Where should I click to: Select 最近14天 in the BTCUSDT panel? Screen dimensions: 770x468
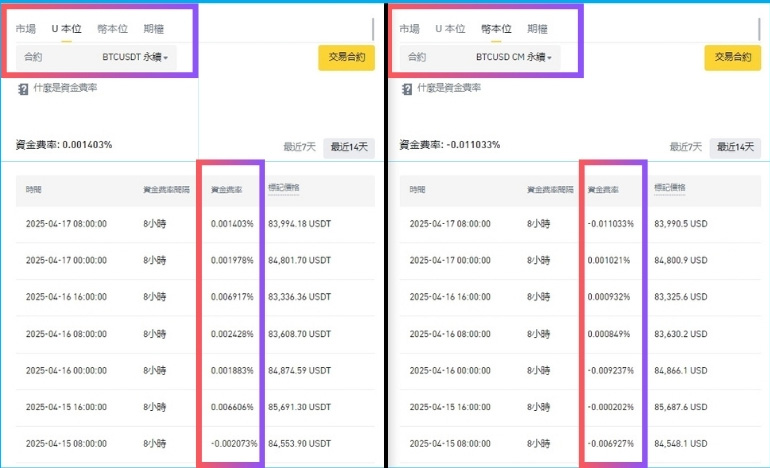350,147
